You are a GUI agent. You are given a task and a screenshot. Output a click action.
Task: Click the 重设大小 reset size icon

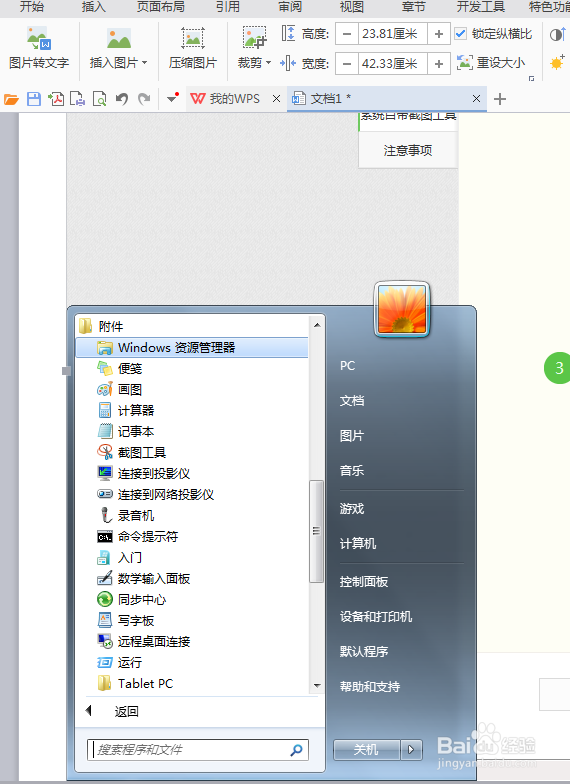pos(464,62)
